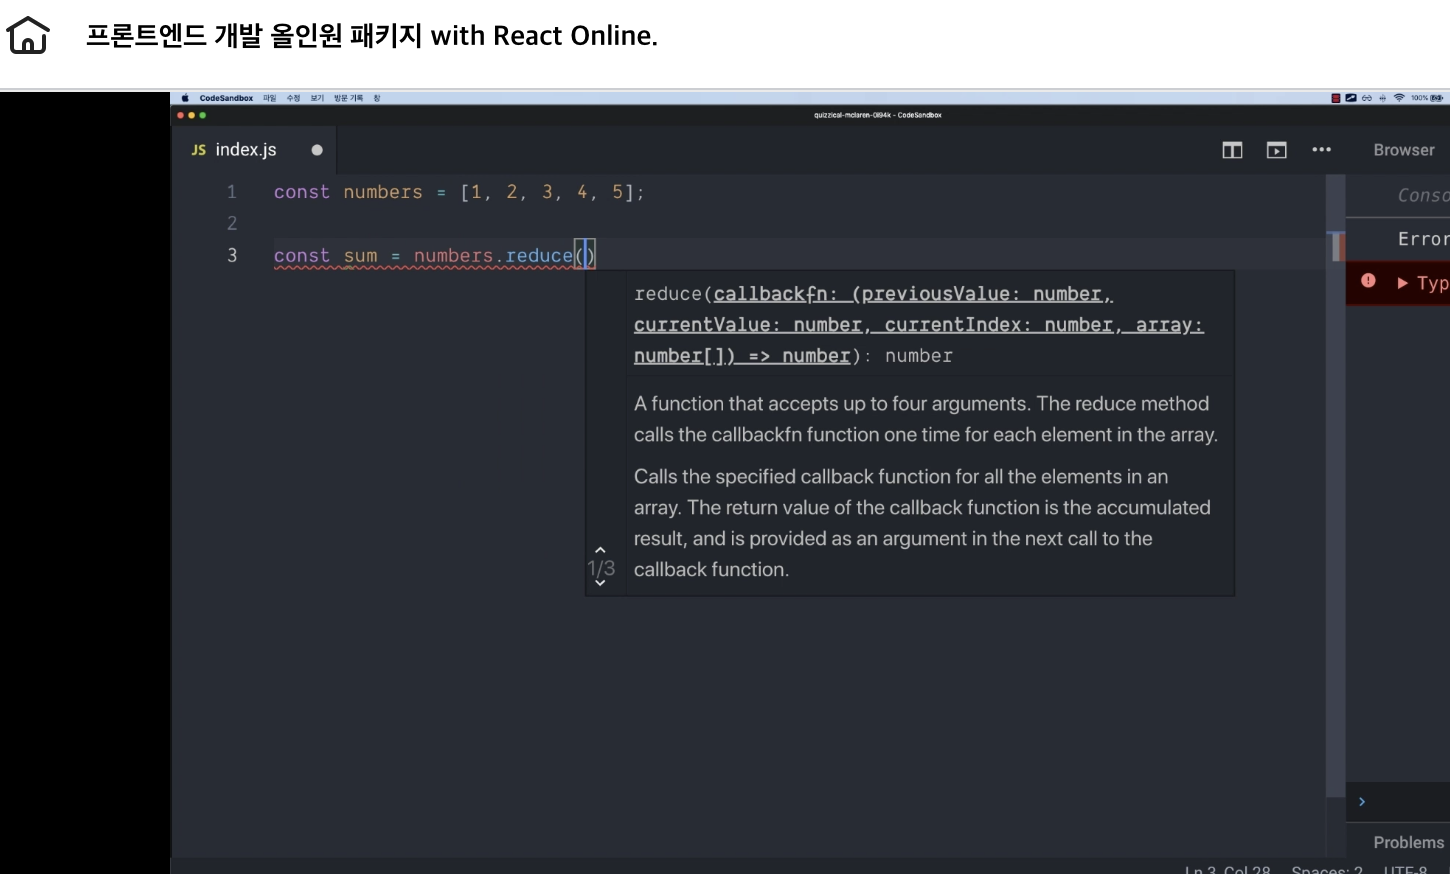
Task: Open the CodeSandbox app menu
Action: pos(226,98)
